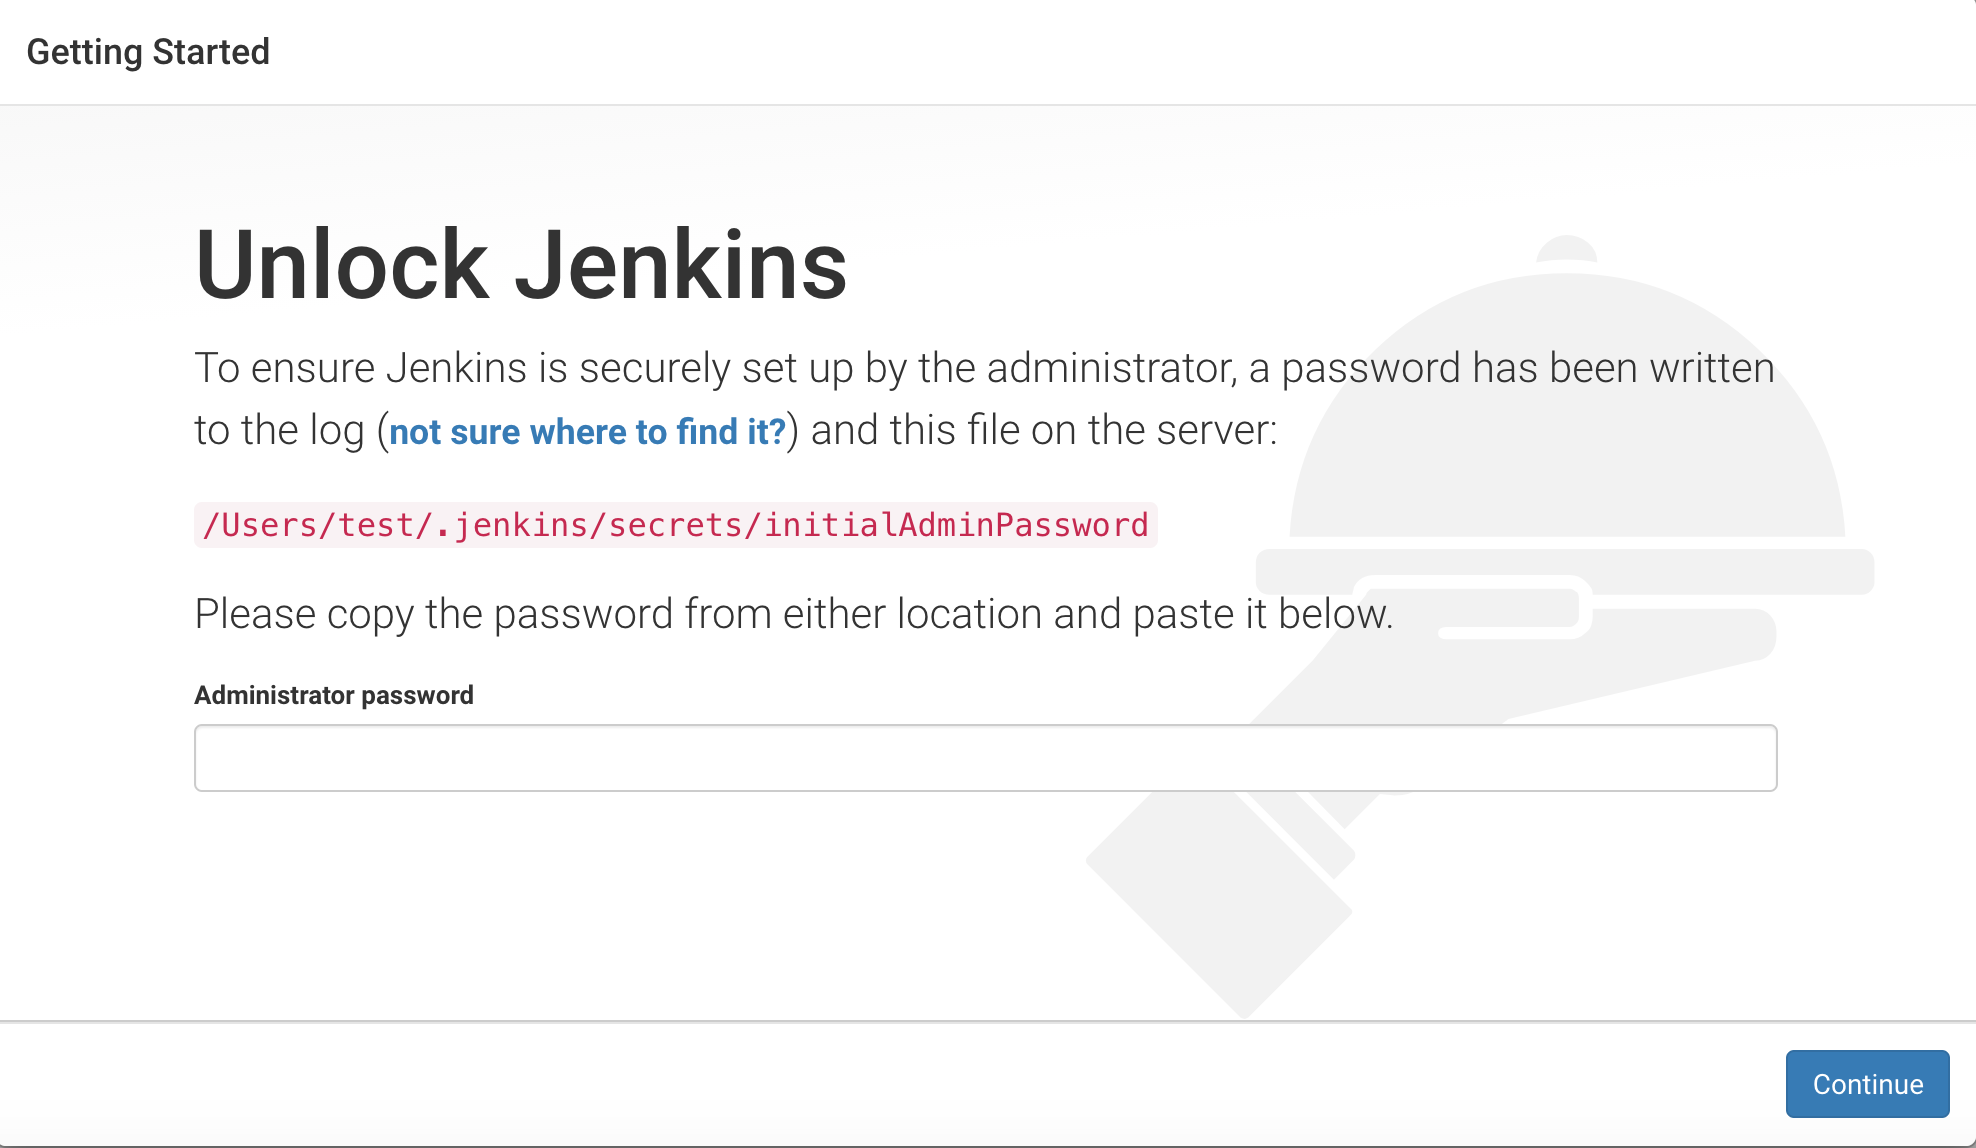Select the initialAdminPassword file path text
1976x1148 pixels.
pos(676,524)
